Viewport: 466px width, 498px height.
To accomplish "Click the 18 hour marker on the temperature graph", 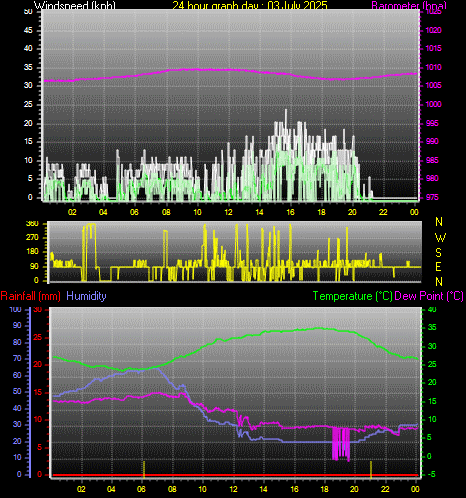I will 324,489.
